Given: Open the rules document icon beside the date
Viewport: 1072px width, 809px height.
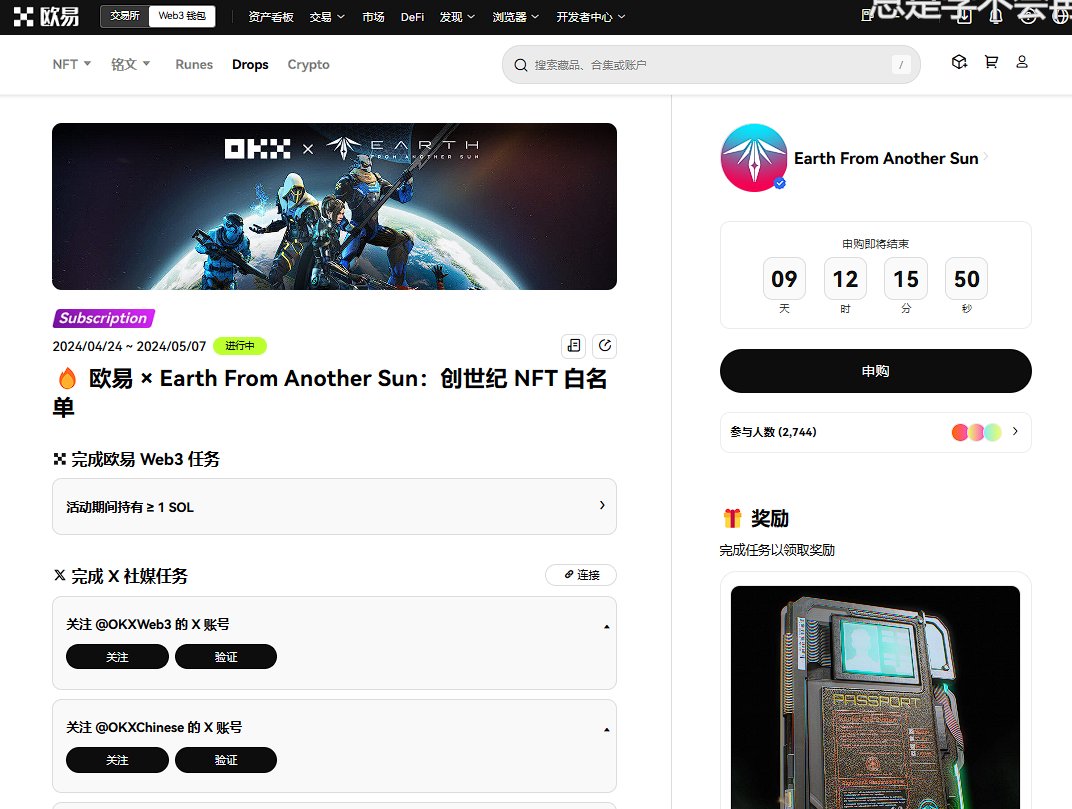Looking at the screenshot, I should [x=574, y=346].
